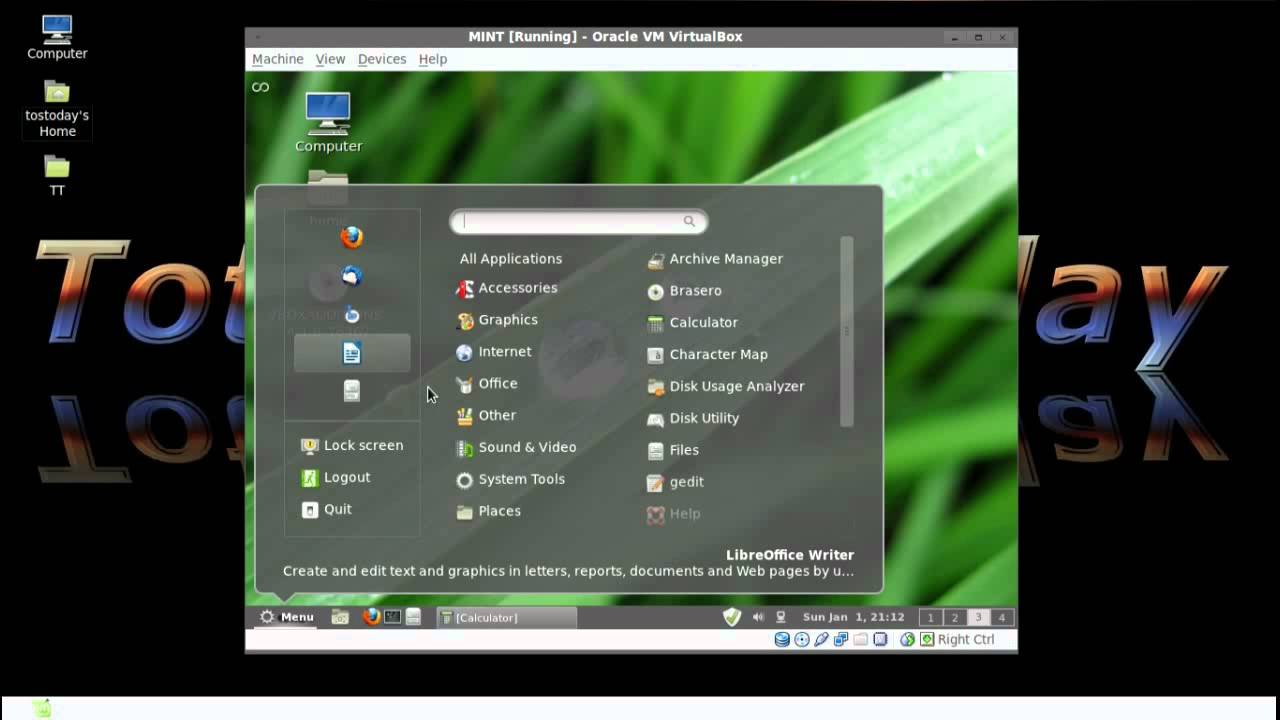
Task: Open gedit text editor
Action: point(676,482)
